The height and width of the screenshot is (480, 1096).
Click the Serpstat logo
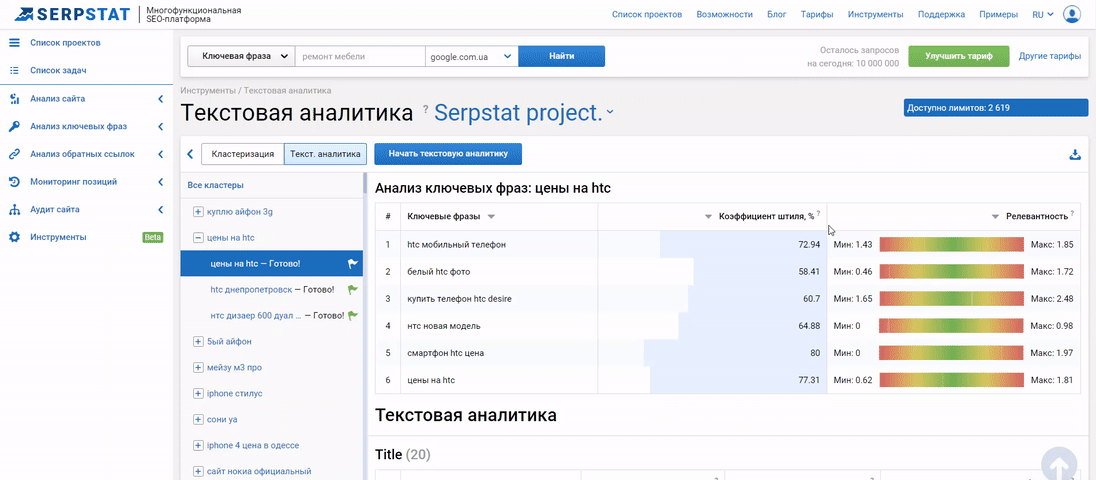coord(72,13)
